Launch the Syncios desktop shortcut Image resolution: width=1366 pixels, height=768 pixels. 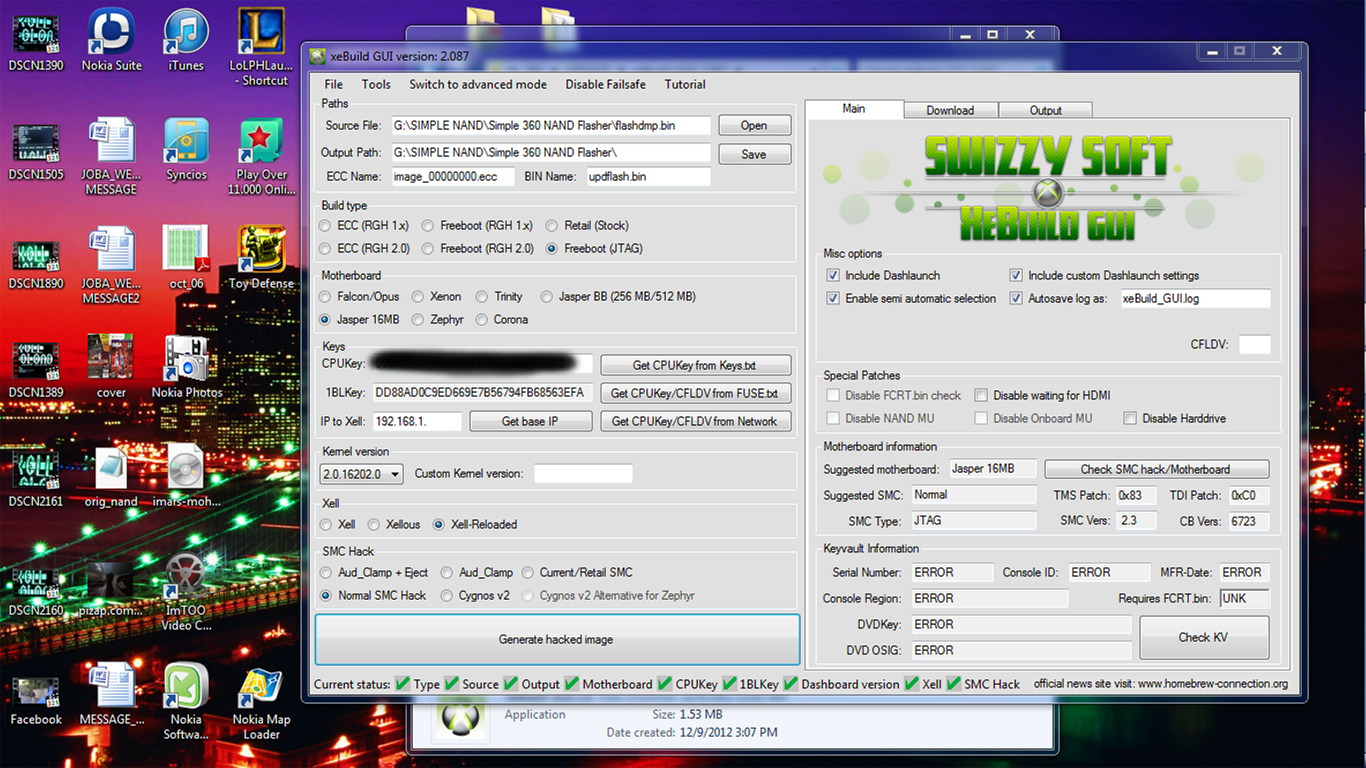[x=186, y=149]
